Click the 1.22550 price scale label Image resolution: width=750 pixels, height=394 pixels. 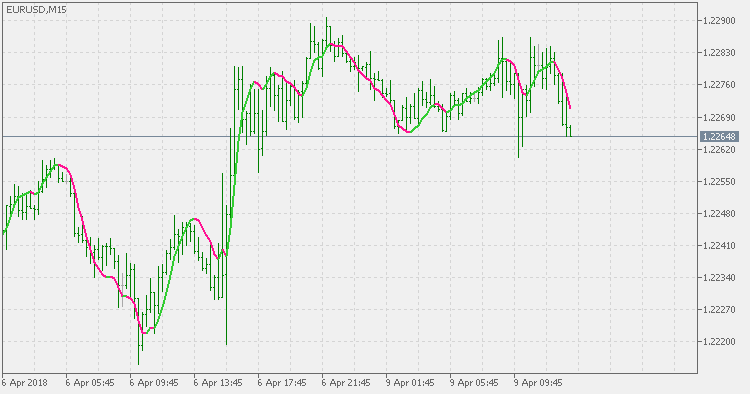coord(719,182)
